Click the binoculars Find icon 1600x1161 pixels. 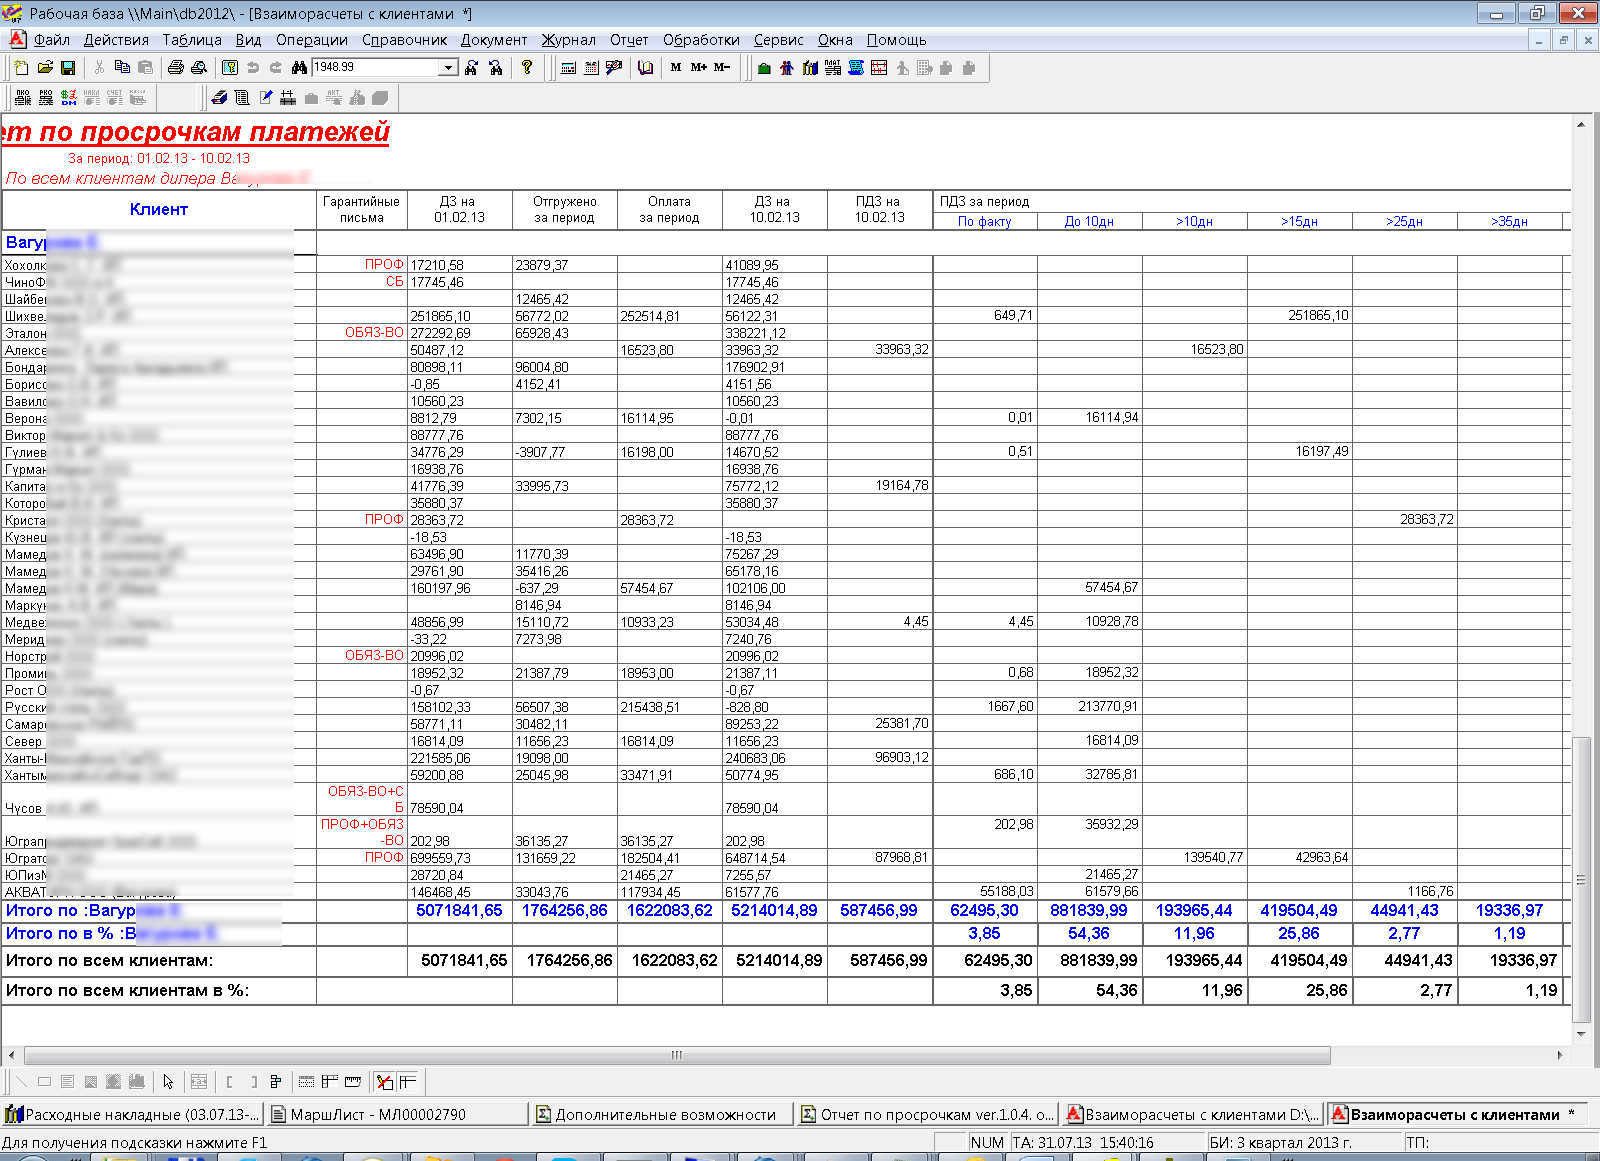pos(299,68)
